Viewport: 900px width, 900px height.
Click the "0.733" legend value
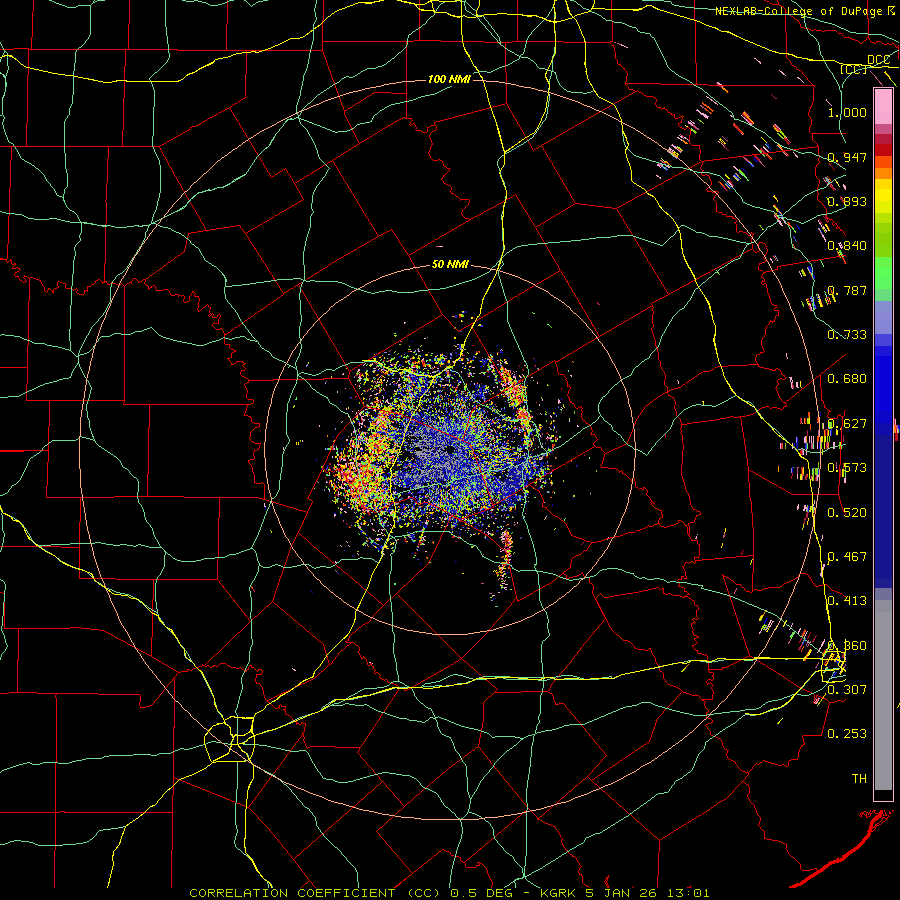tap(847, 335)
